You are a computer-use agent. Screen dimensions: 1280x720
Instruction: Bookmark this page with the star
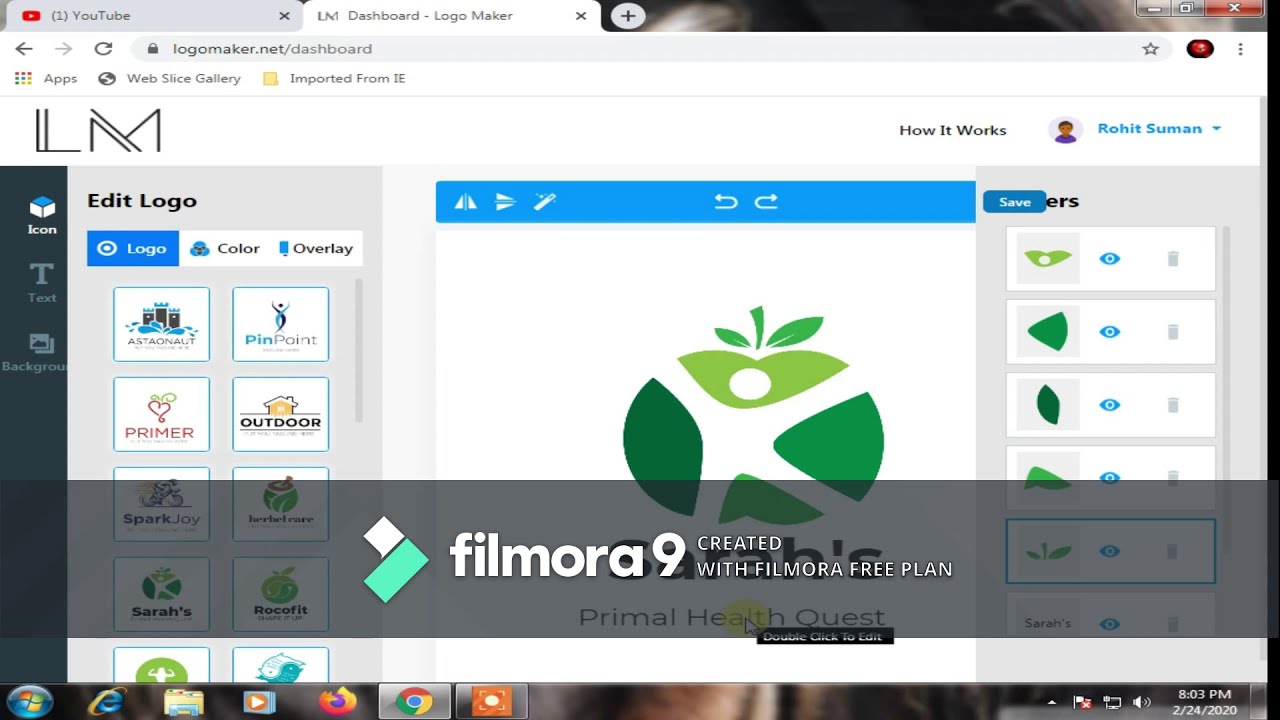[x=1151, y=48]
